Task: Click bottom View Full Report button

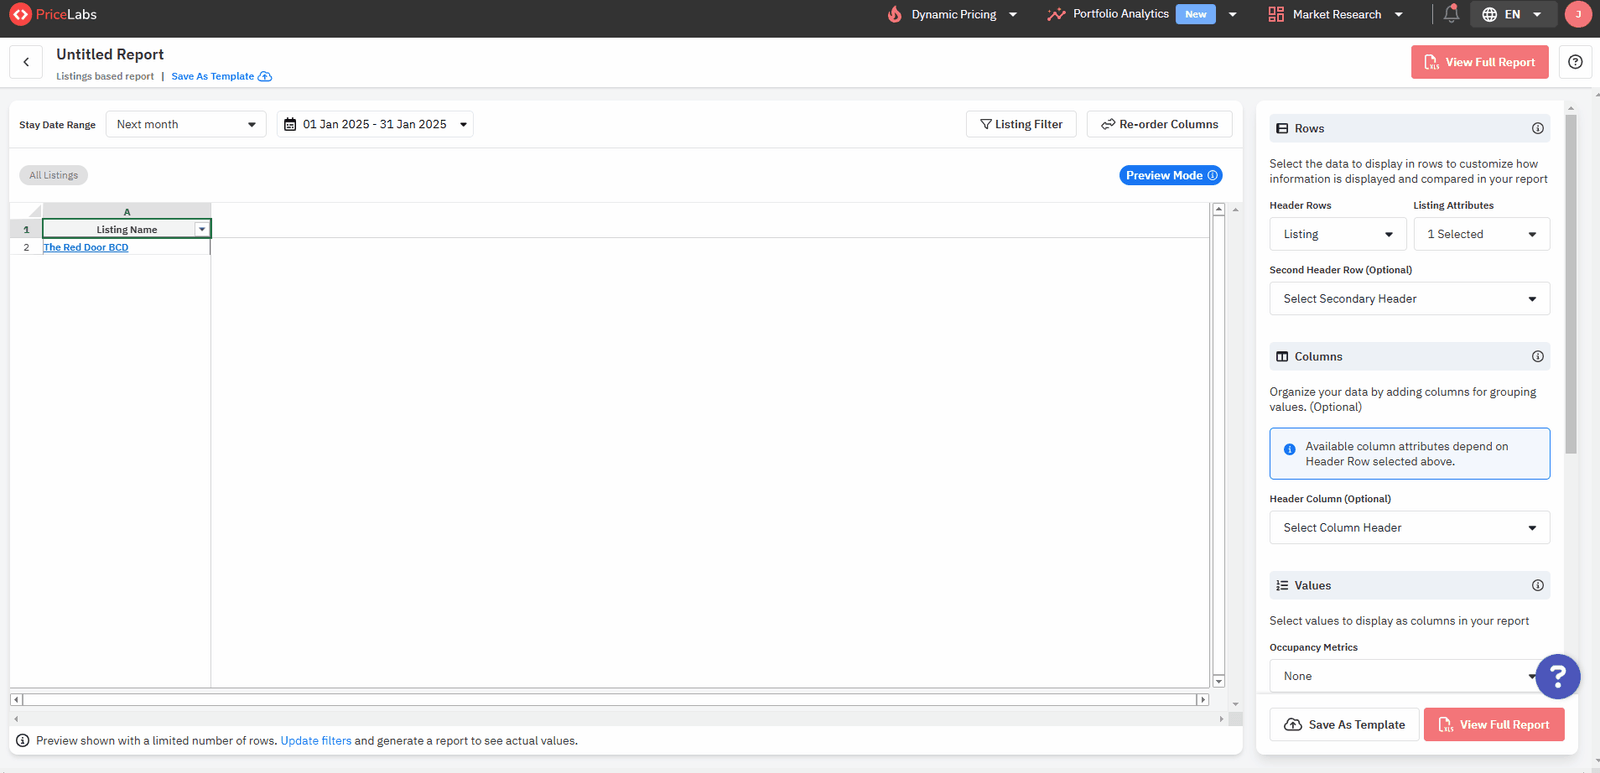Action: click(x=1494, y=725)
